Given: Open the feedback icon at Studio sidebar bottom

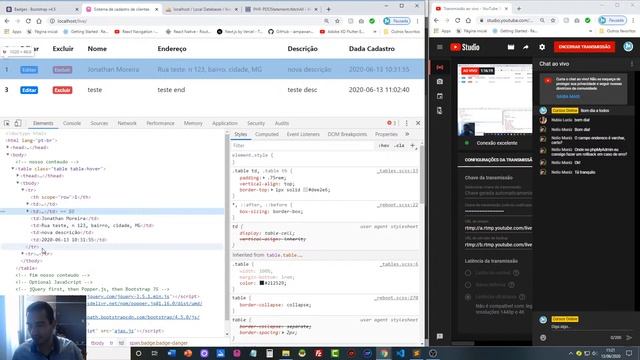Looking at the screenshot, I should (440, 336).
